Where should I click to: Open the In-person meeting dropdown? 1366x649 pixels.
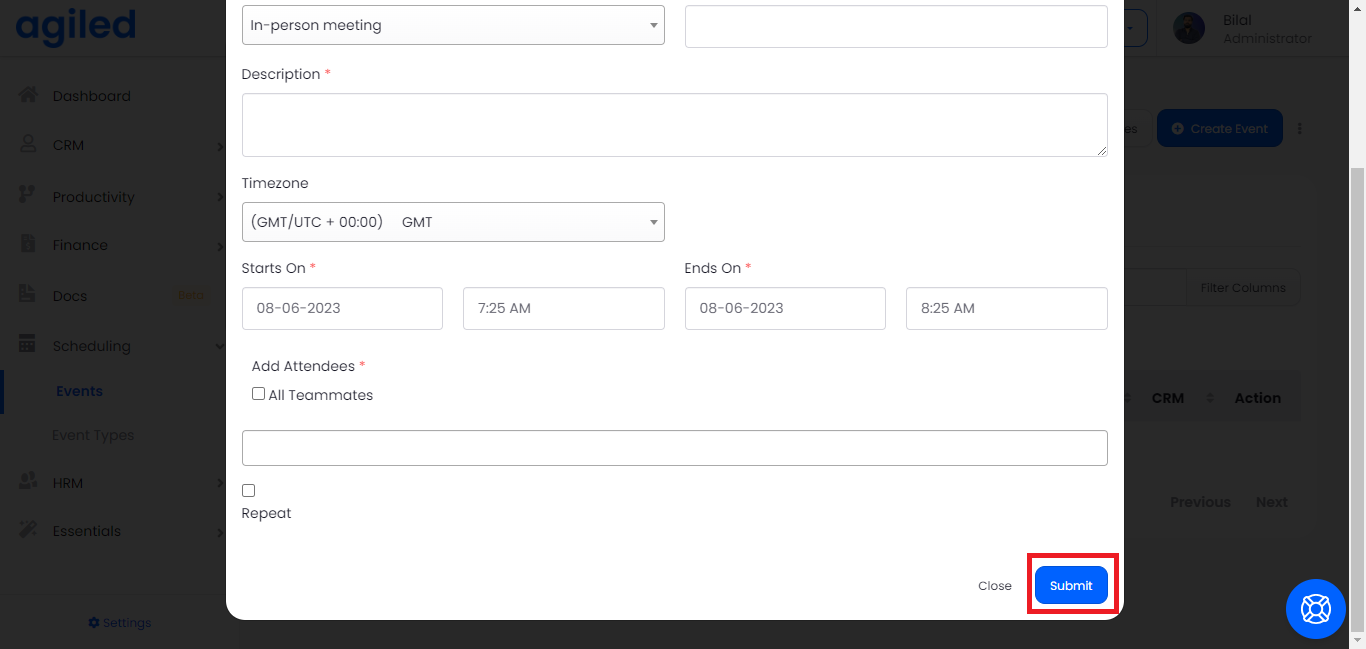[453, 25]
